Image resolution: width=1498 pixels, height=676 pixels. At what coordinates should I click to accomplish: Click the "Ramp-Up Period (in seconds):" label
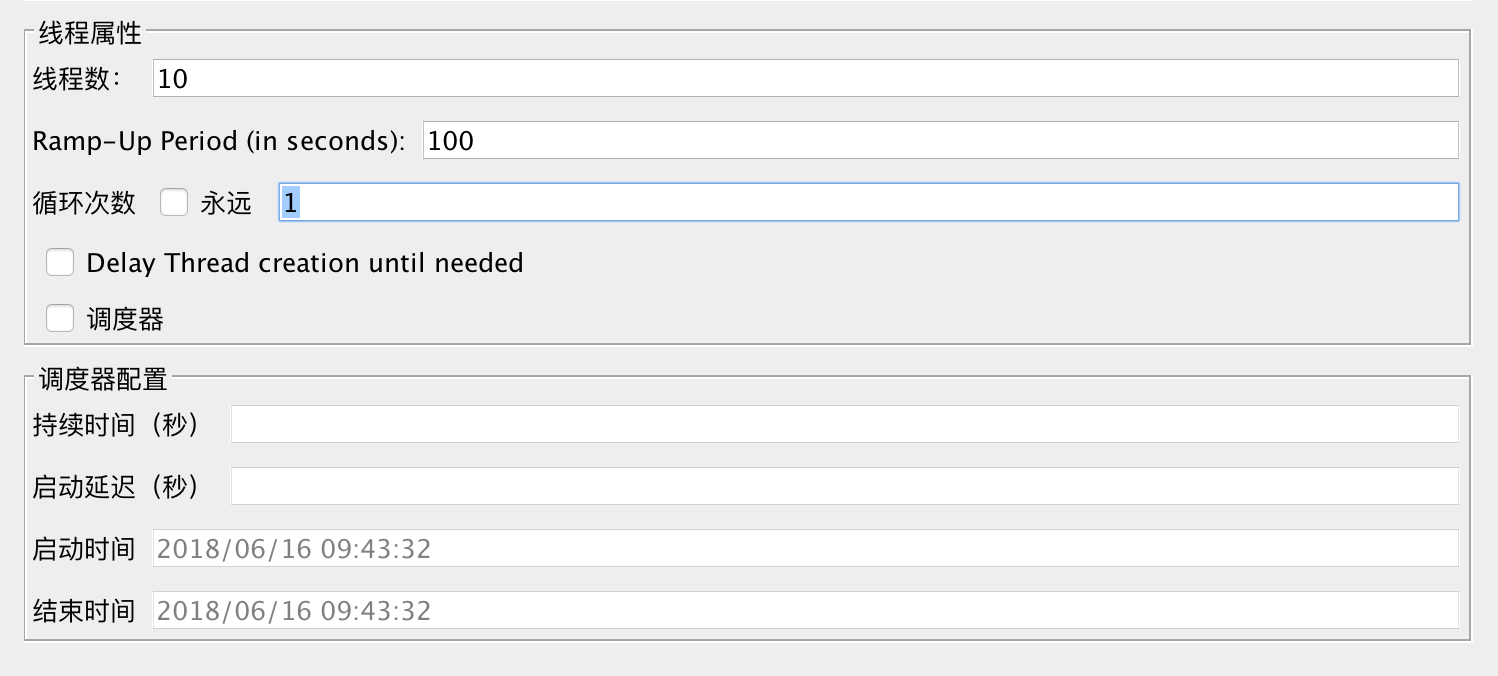pos(218,141)
